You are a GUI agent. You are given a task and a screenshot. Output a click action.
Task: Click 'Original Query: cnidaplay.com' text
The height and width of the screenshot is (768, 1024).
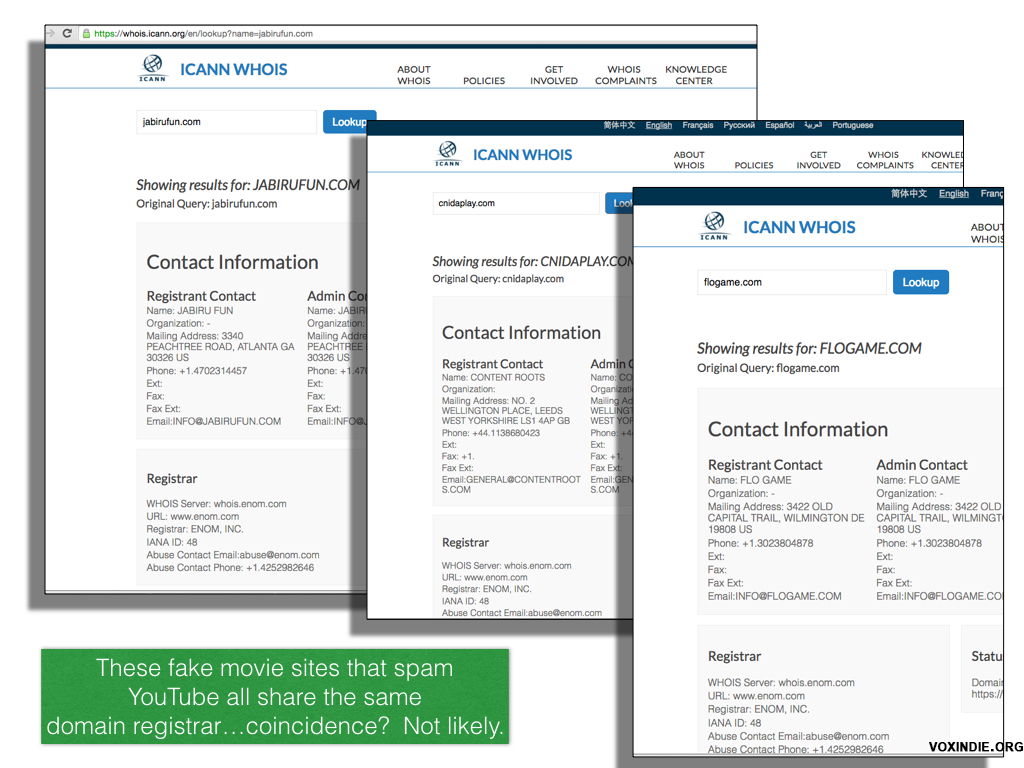[498, 279]
